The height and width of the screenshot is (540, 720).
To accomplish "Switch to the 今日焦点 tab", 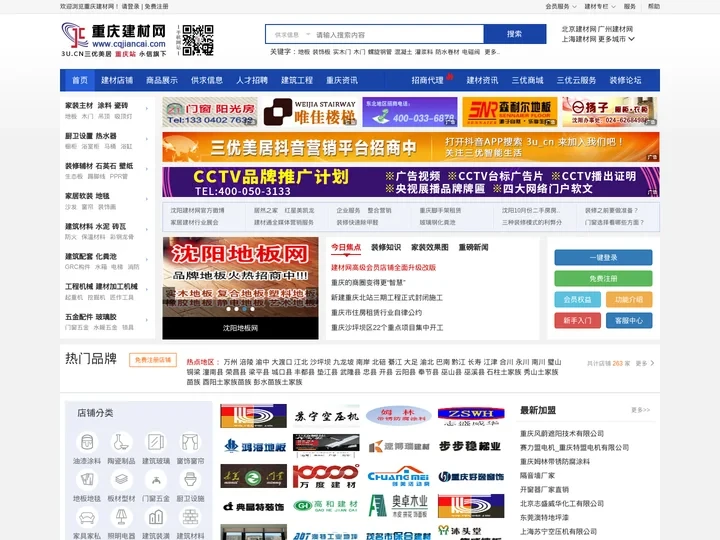I will point(346,248).
